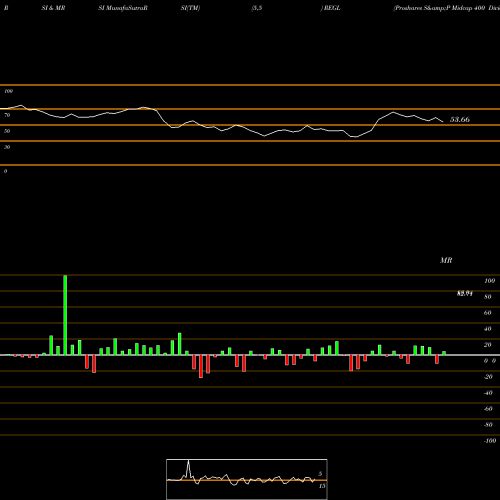This screenshot has width=500, height=500.
Task: Click the 'SI & MR' header text
Action: (53, 8)
